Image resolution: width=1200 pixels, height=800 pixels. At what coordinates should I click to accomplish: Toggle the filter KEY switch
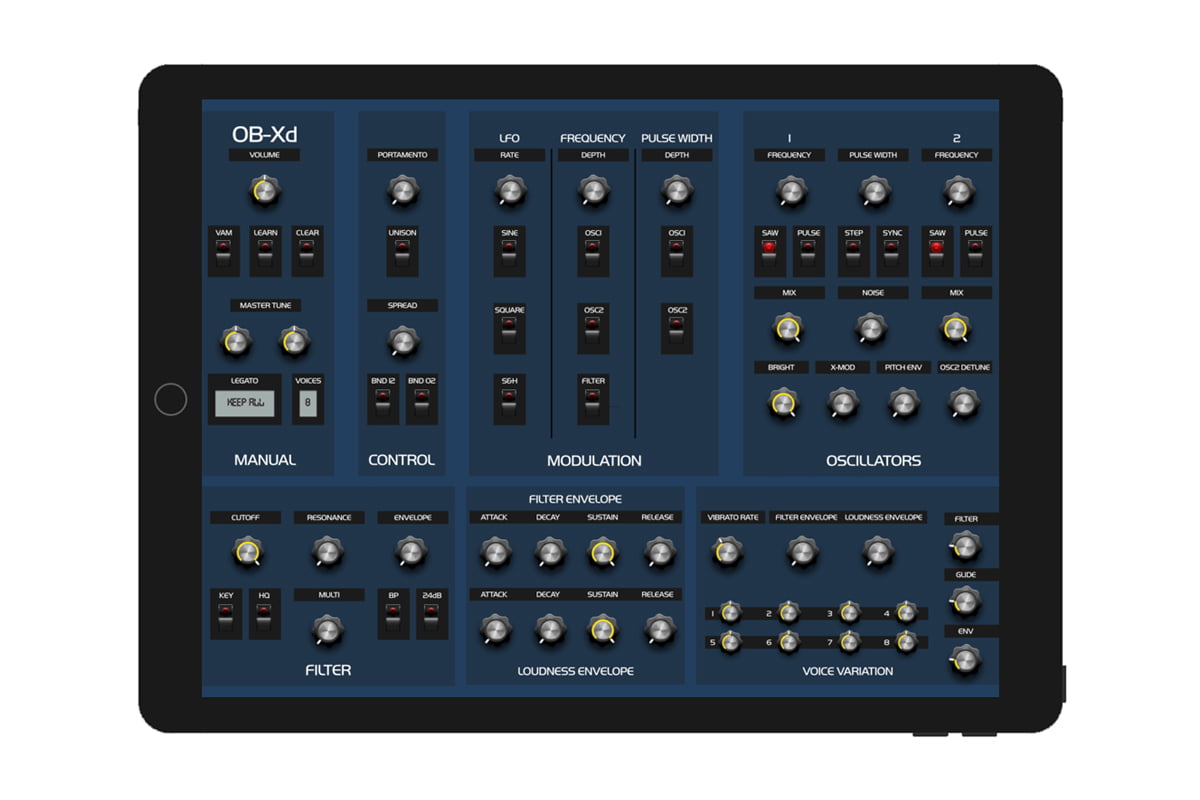[x=225, y=620]
